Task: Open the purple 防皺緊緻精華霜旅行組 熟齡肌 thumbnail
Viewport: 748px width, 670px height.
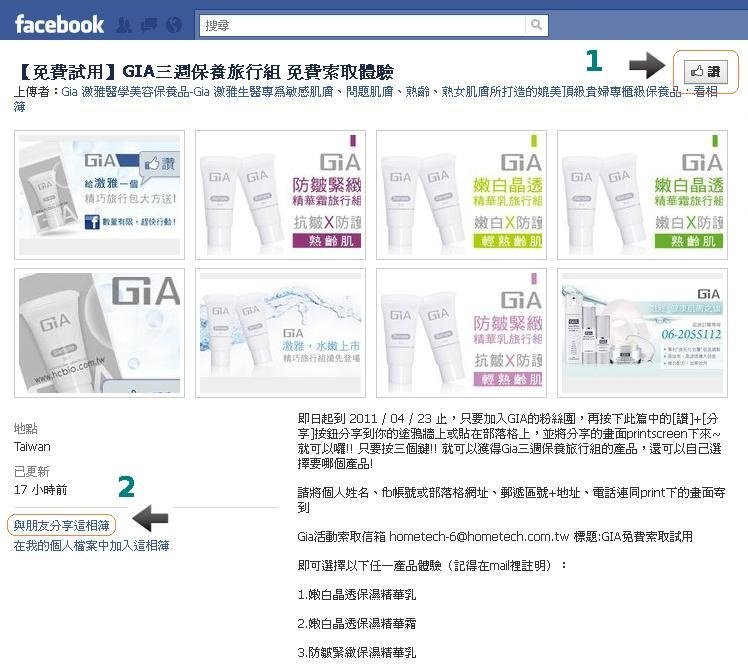Action: [280, 195]
